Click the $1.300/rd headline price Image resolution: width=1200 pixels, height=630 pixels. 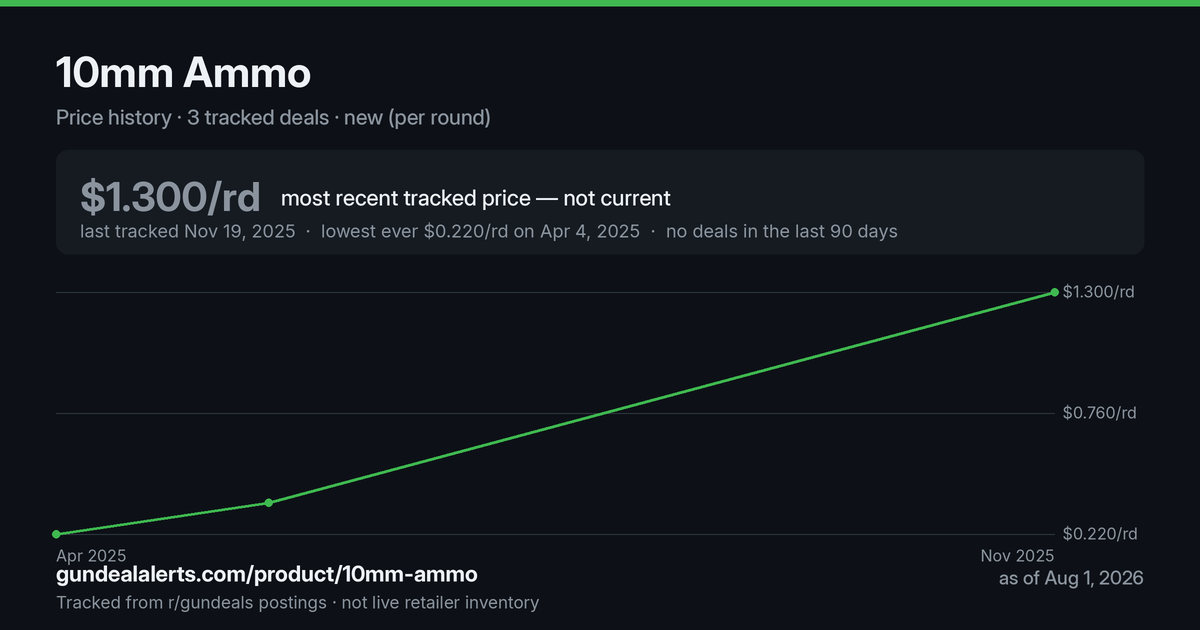(170, 197)
